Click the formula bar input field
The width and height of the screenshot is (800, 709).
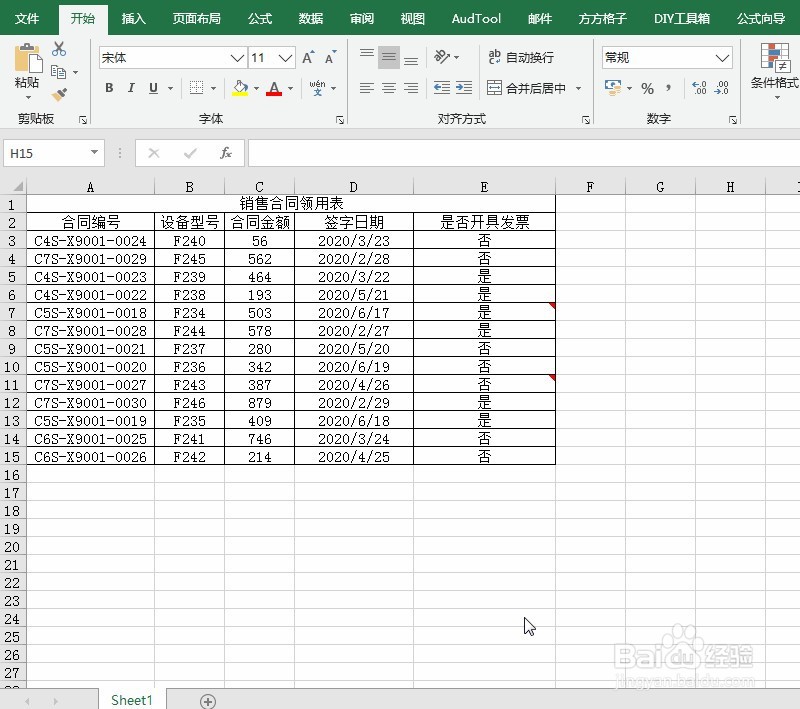[x=524, y=153]
